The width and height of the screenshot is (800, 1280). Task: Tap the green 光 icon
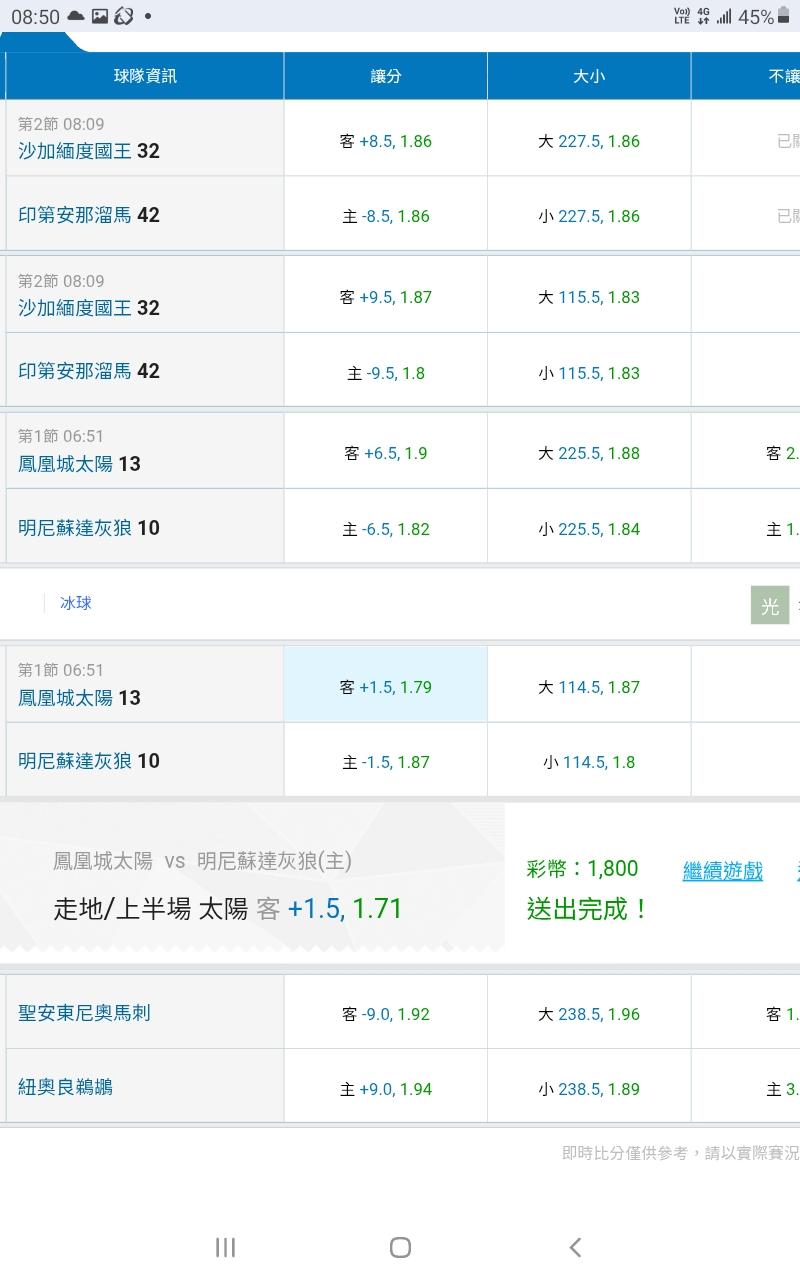tap(770, 605)
